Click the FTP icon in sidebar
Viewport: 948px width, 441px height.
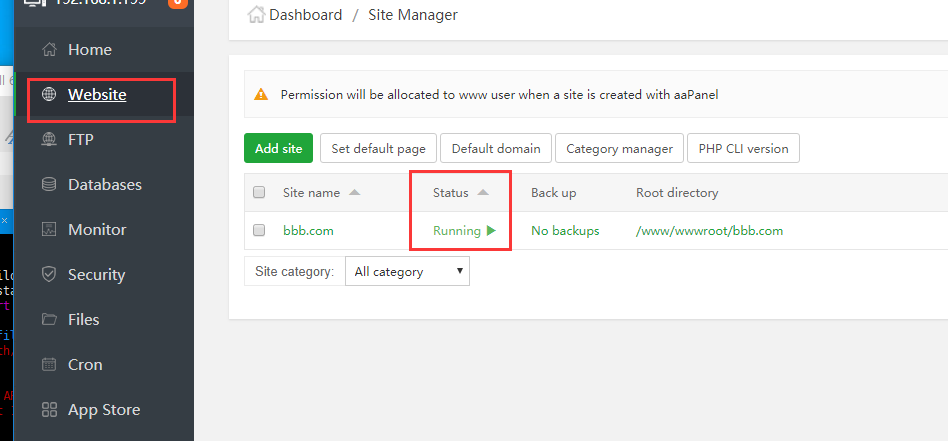(49, 140)
